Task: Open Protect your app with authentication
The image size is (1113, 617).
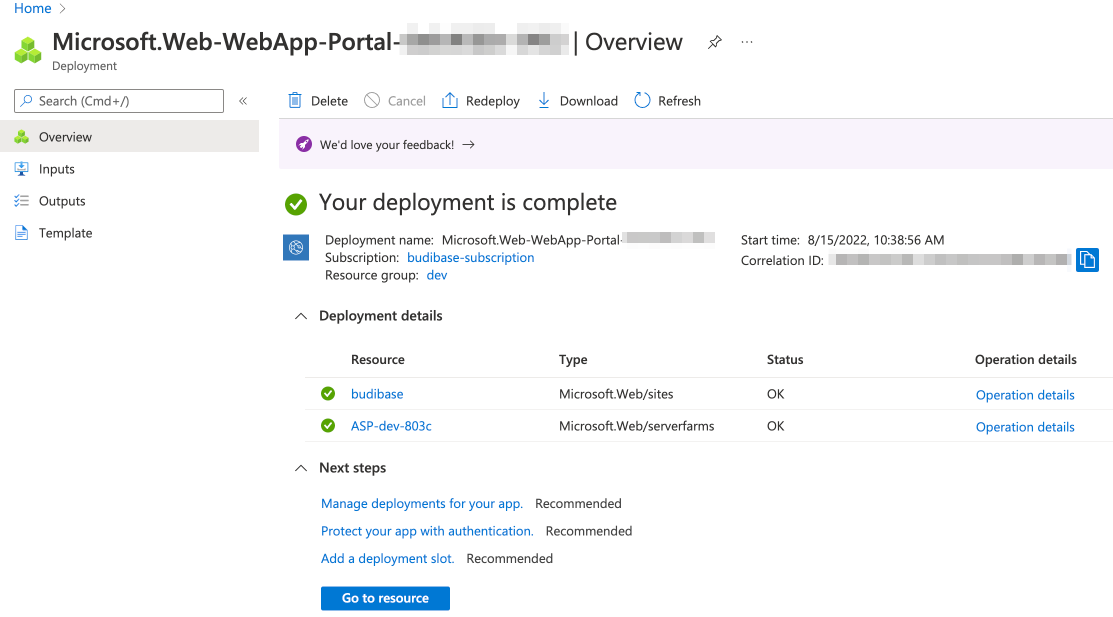Action: point(427,531)
